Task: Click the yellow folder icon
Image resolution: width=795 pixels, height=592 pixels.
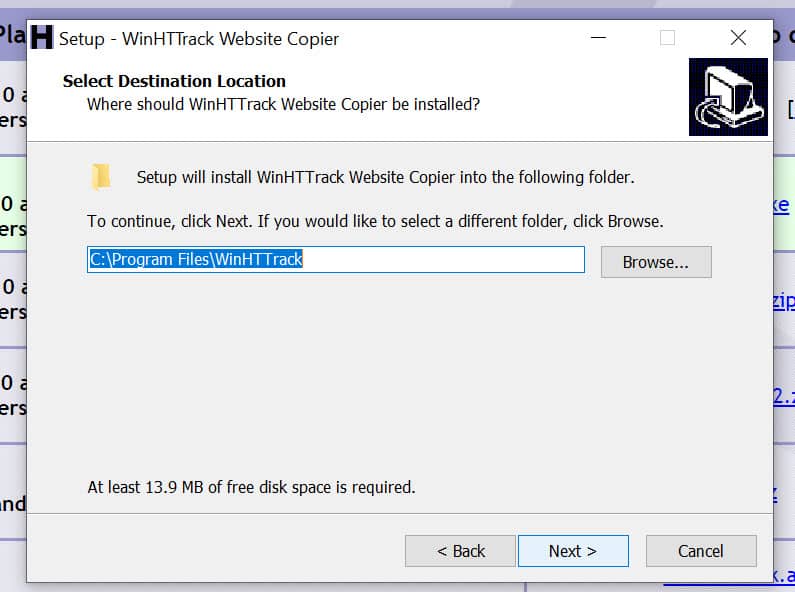Action: tap(101, 177)
